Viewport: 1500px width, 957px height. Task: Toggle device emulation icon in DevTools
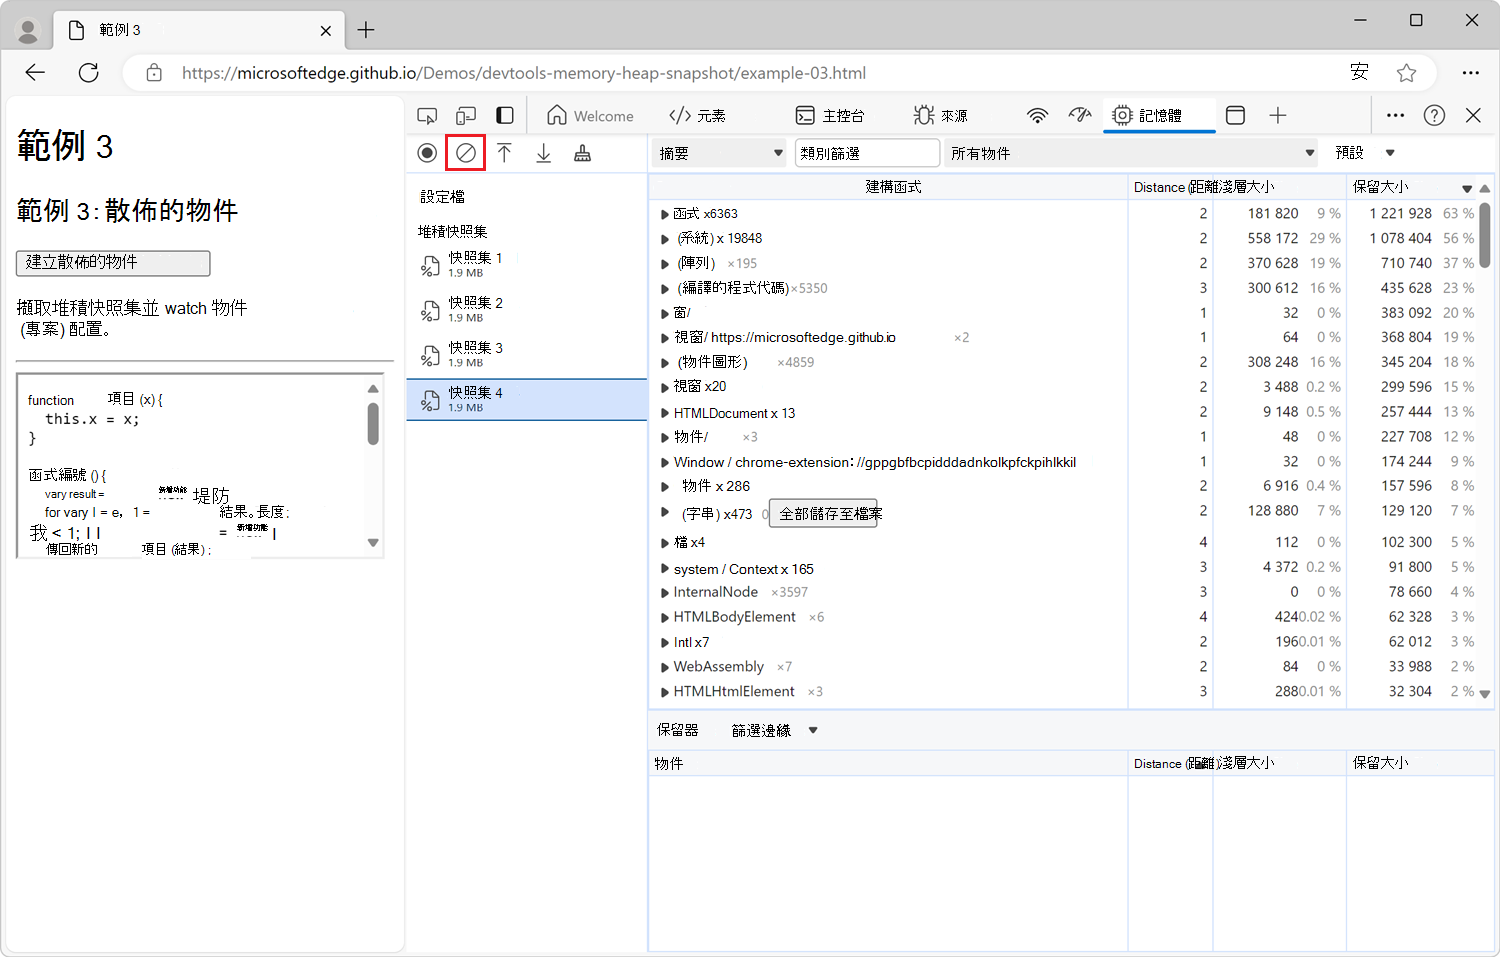point(466,116)
